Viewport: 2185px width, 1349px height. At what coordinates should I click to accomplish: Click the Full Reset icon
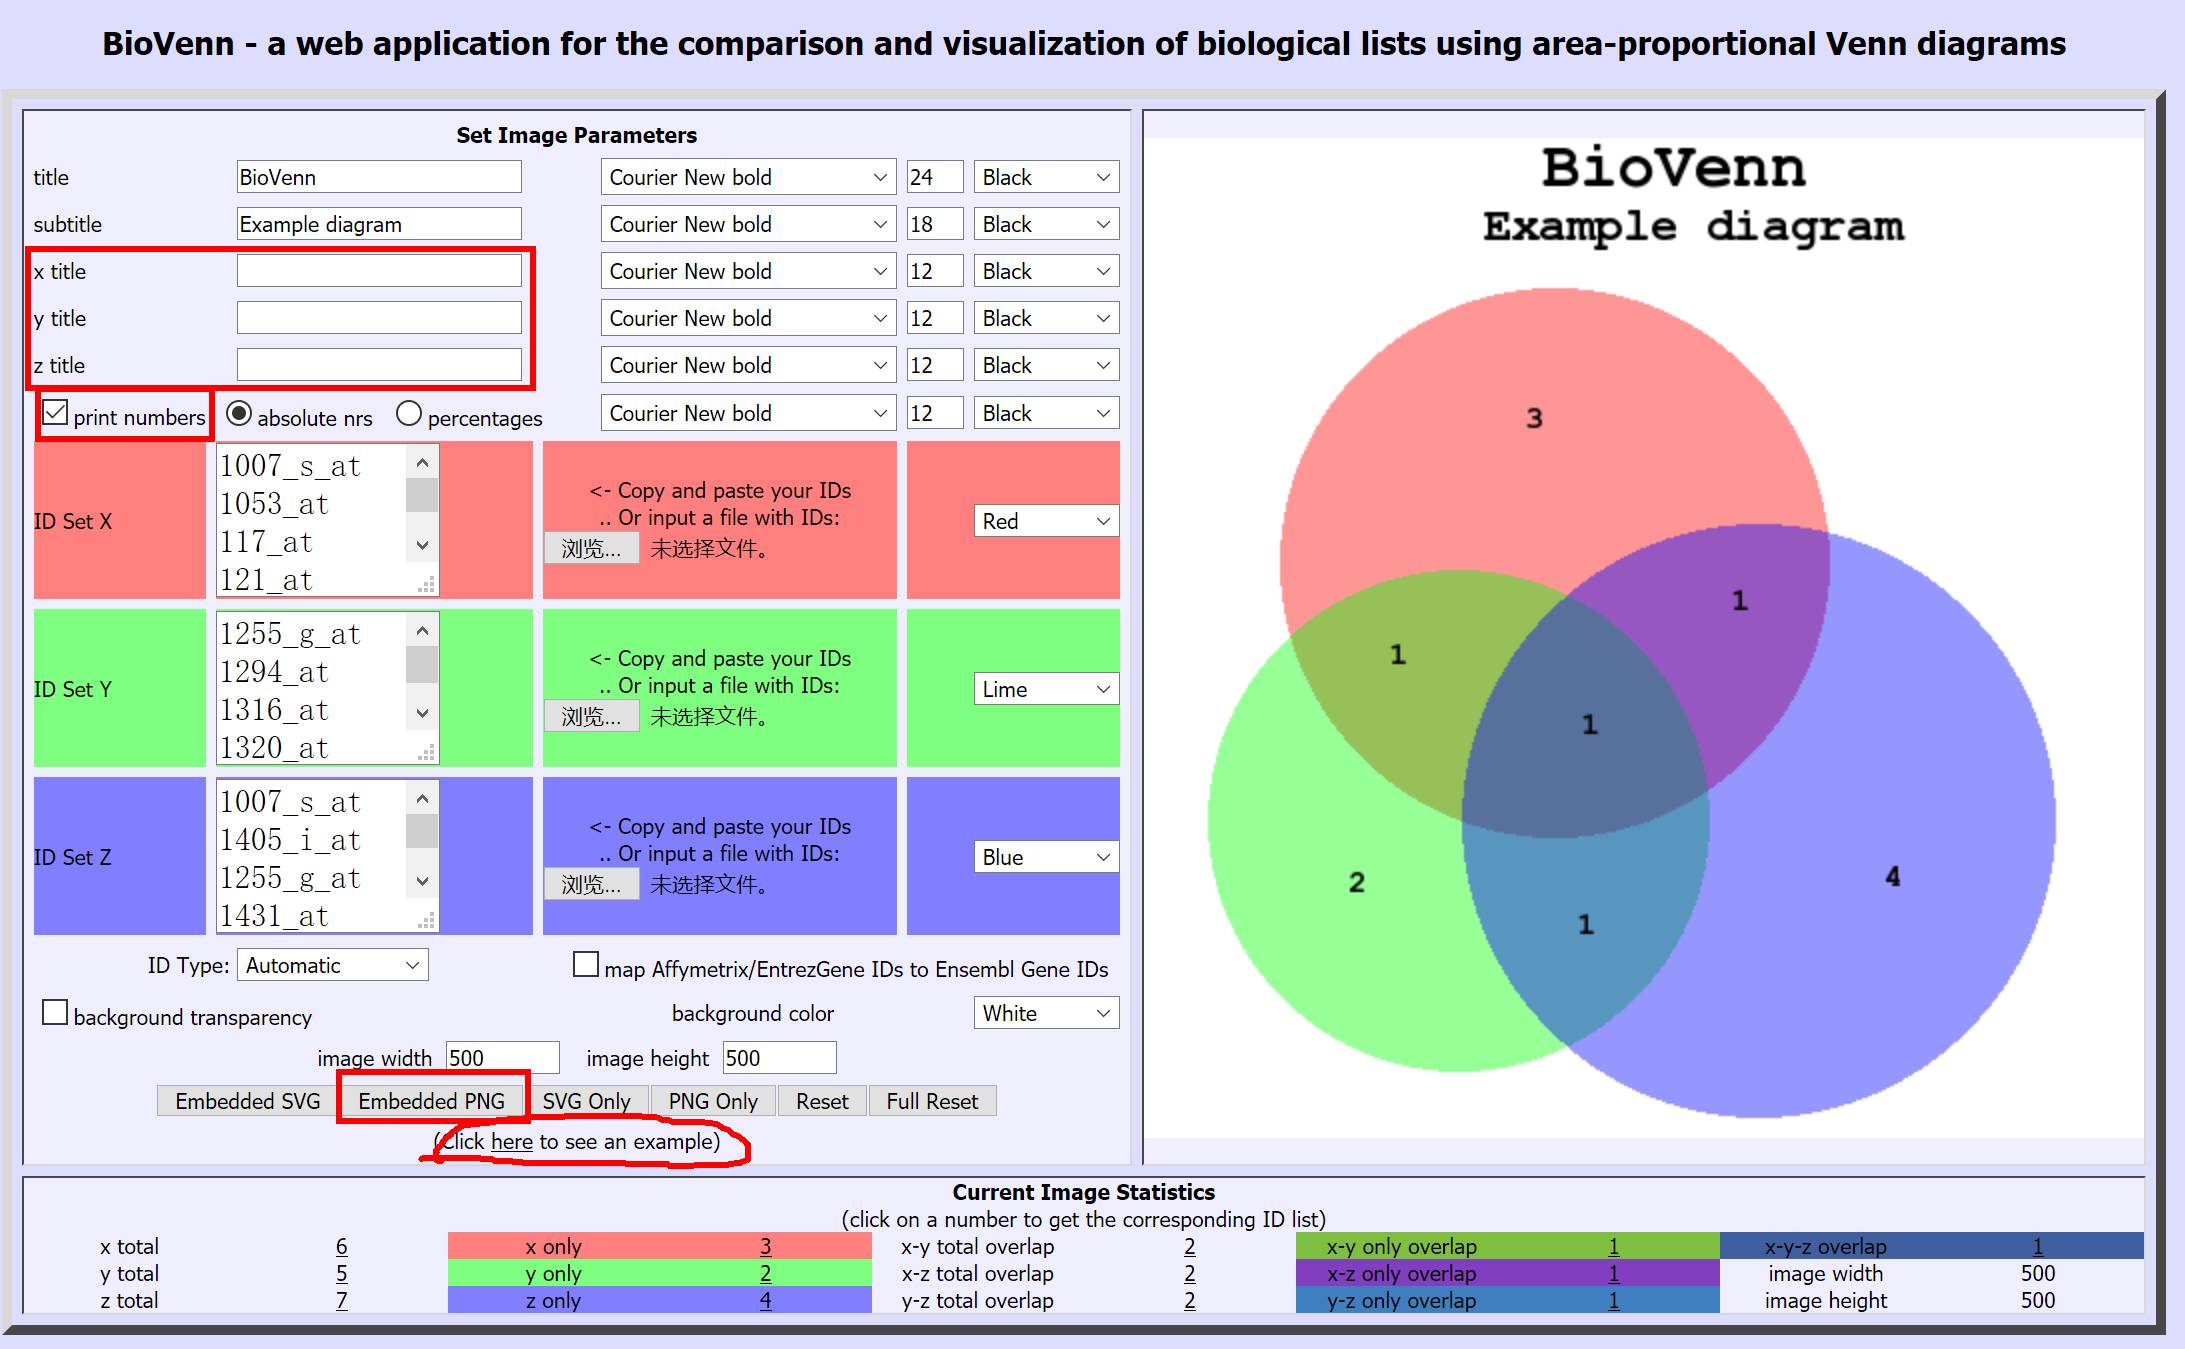(930, 1102)
